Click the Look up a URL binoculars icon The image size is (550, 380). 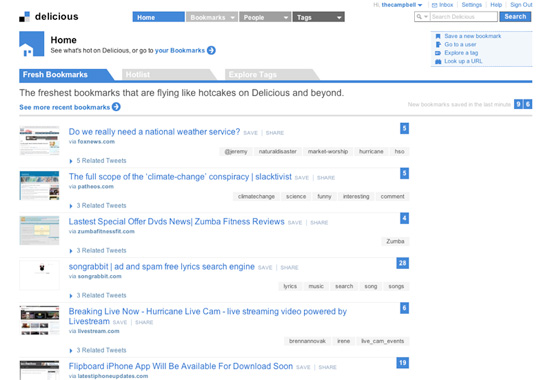click(438, 61)
